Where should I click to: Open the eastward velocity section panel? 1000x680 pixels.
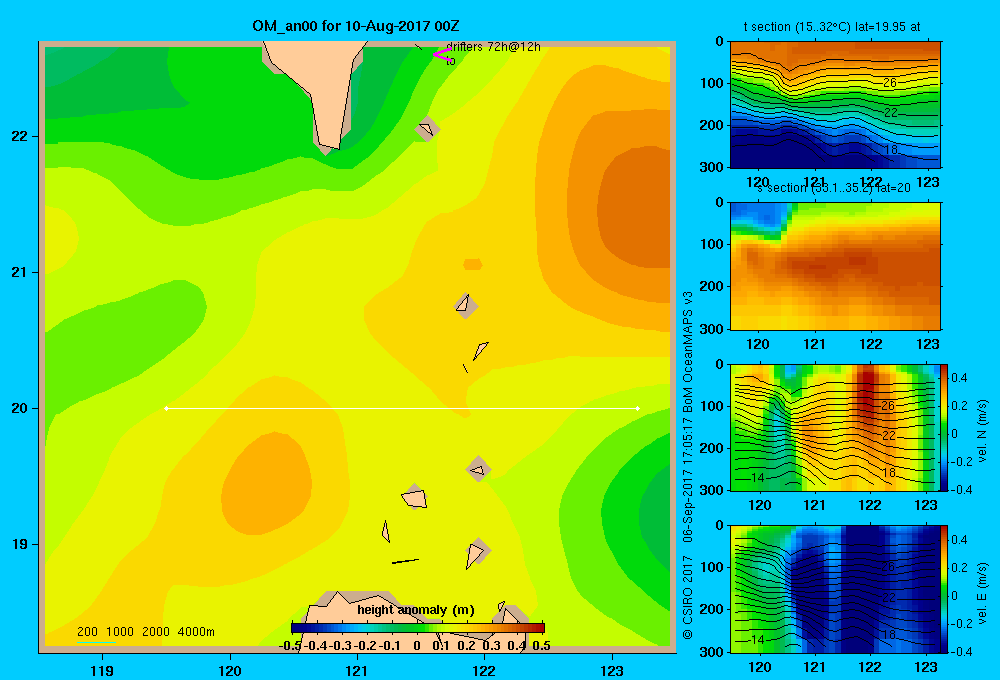[x=834, y=589]
